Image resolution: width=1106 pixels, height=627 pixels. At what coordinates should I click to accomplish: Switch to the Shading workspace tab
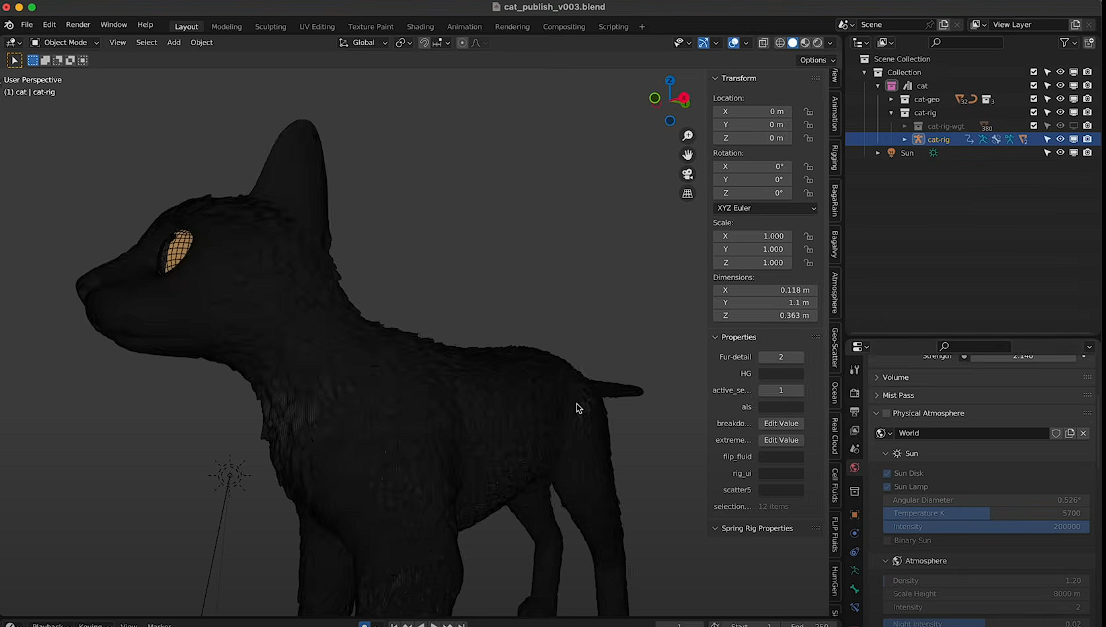point(420,27)
